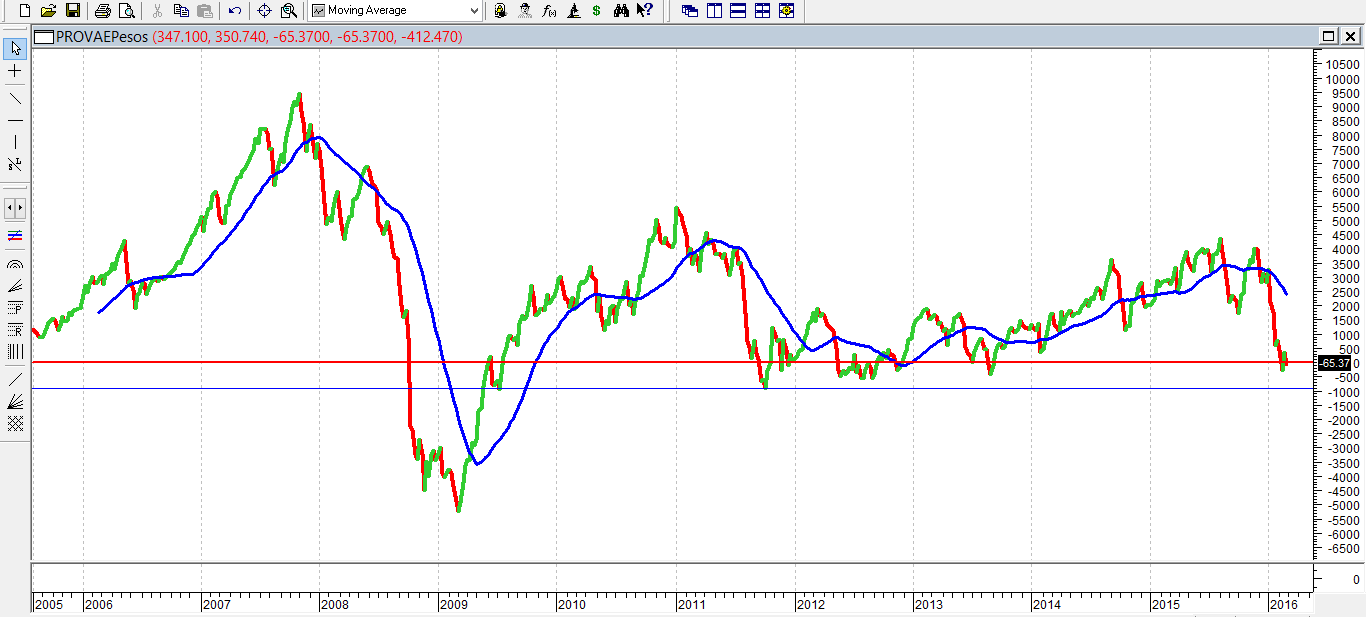Select the support/resistance line tool

click(x=15, y=164)
